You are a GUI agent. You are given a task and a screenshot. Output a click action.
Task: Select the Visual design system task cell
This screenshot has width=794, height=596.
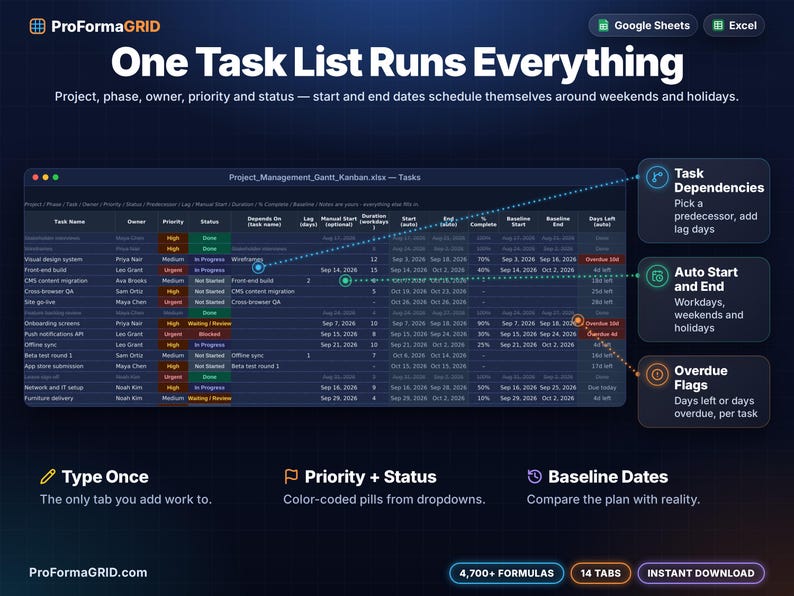point(69,259)
